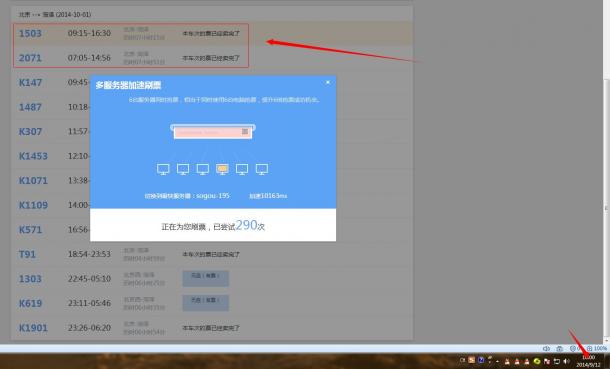Open the system volume speaker icon

pos(566,361)
